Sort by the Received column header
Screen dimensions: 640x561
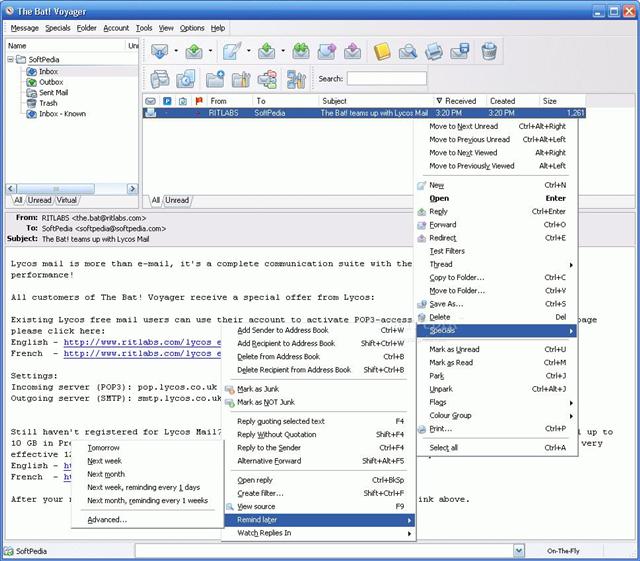click(460, 101)
